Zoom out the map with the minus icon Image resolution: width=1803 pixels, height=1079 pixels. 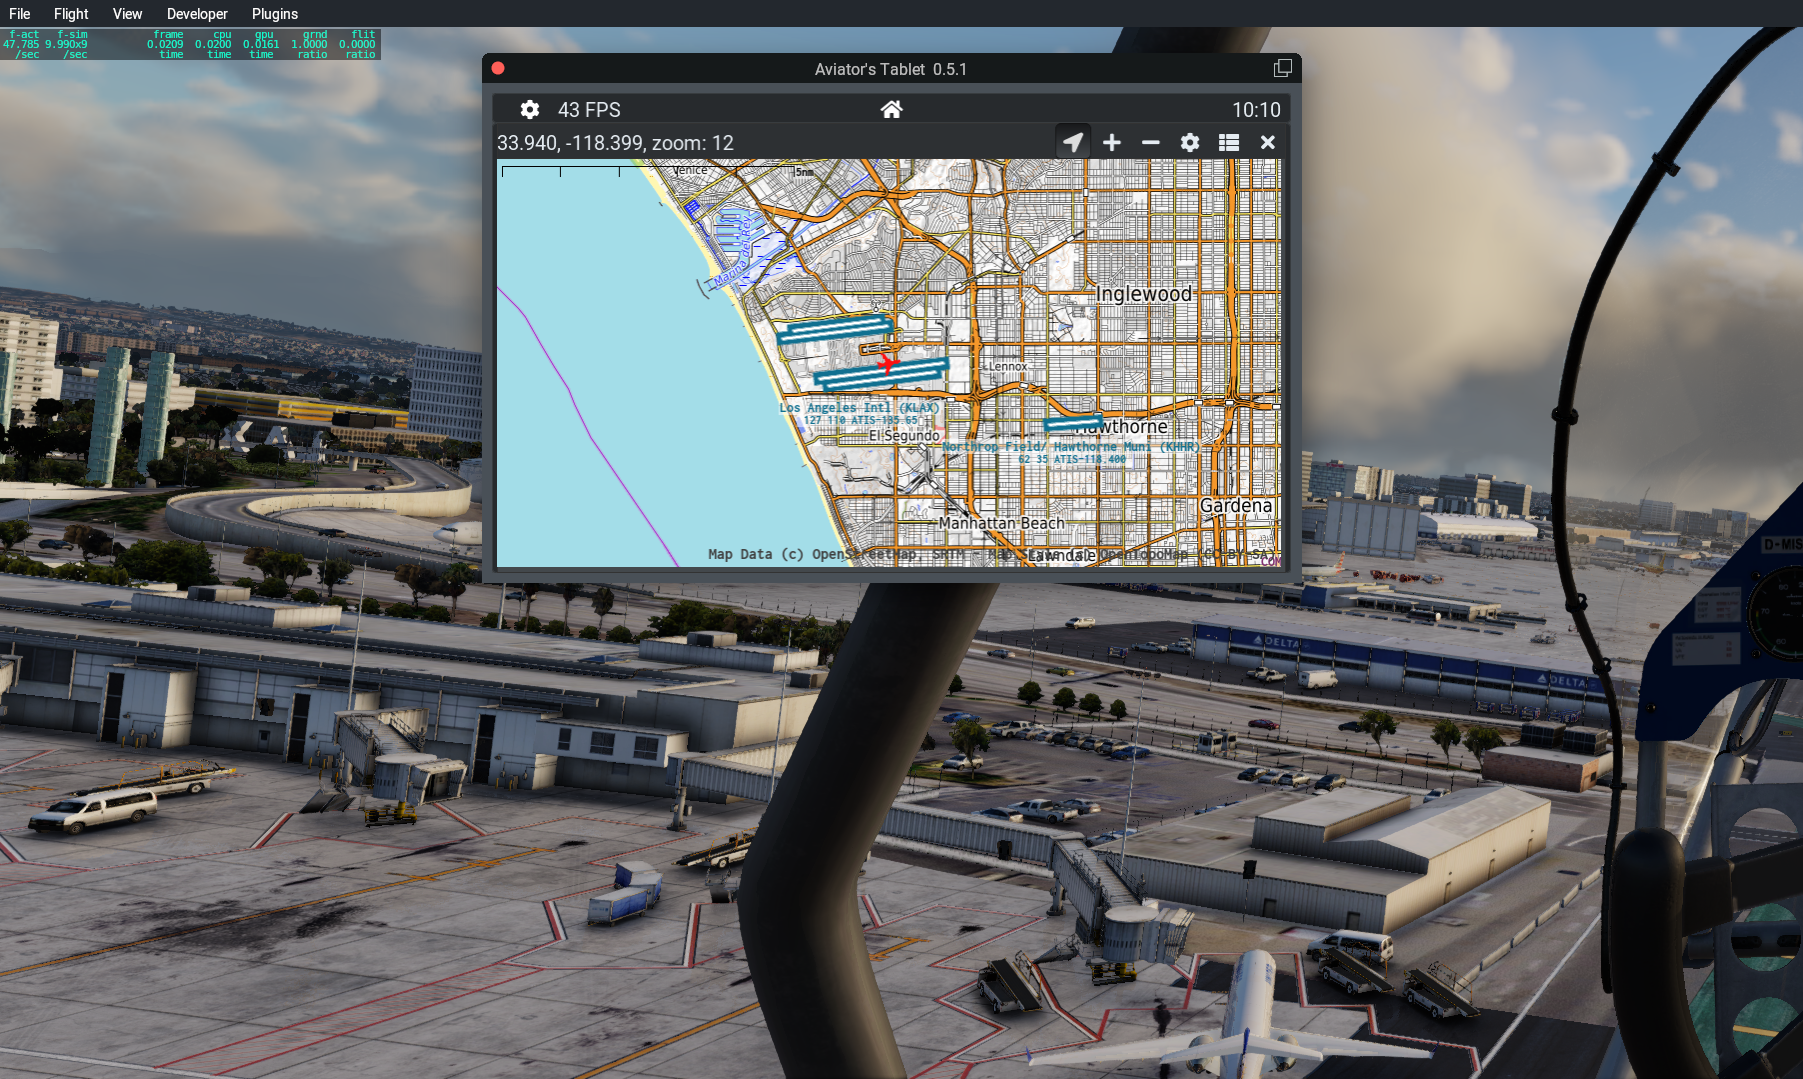[x=1151, y=143]
